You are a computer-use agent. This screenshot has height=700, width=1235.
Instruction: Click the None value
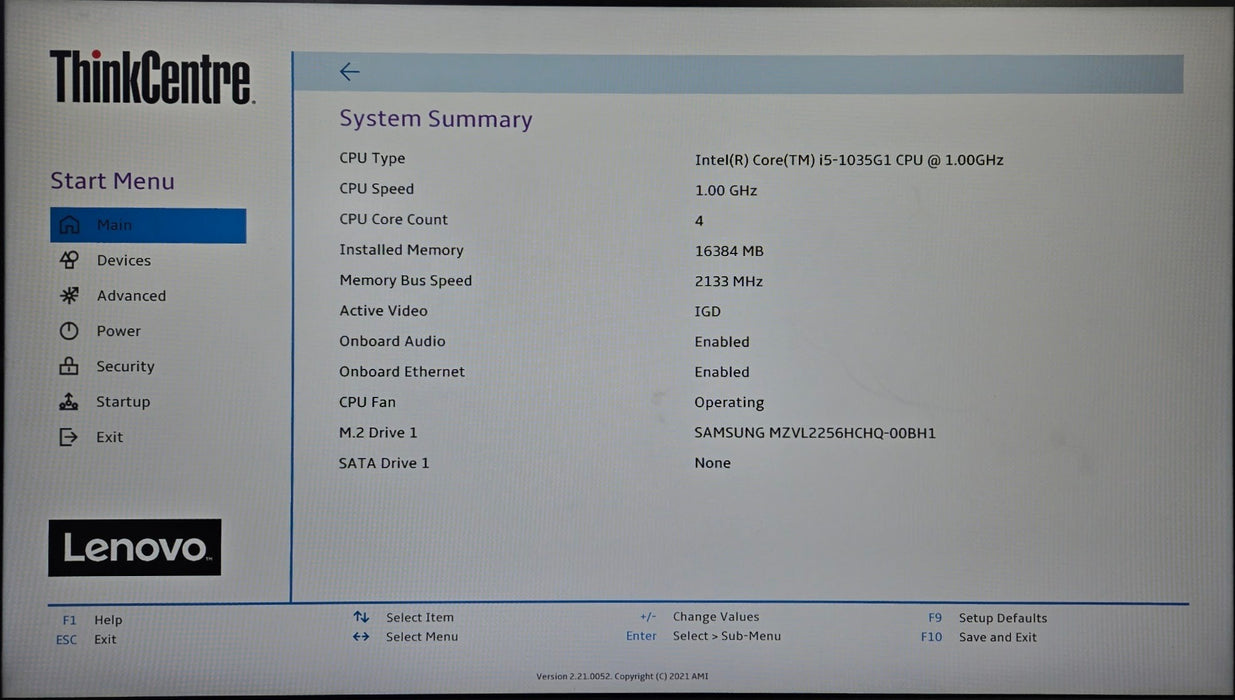pos(712,463)
